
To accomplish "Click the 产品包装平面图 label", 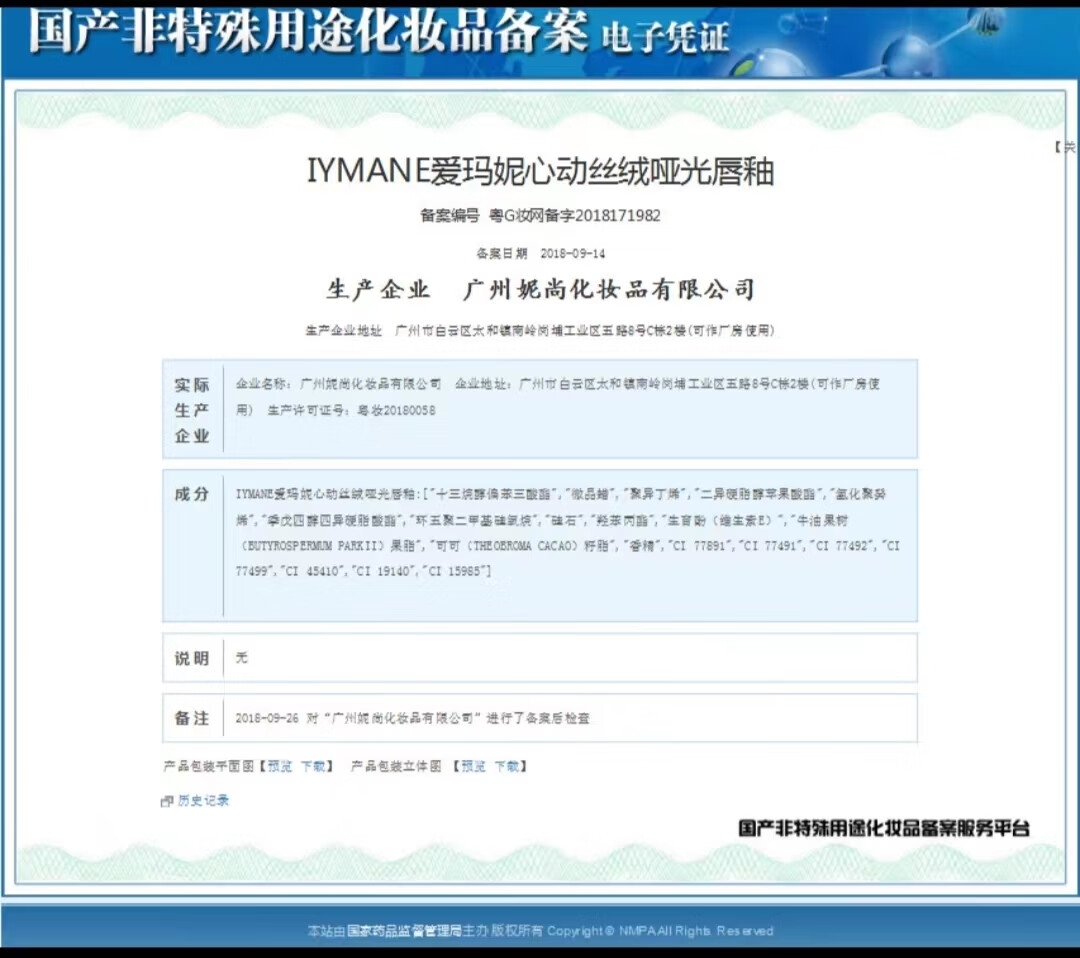I will coord(209,766).
